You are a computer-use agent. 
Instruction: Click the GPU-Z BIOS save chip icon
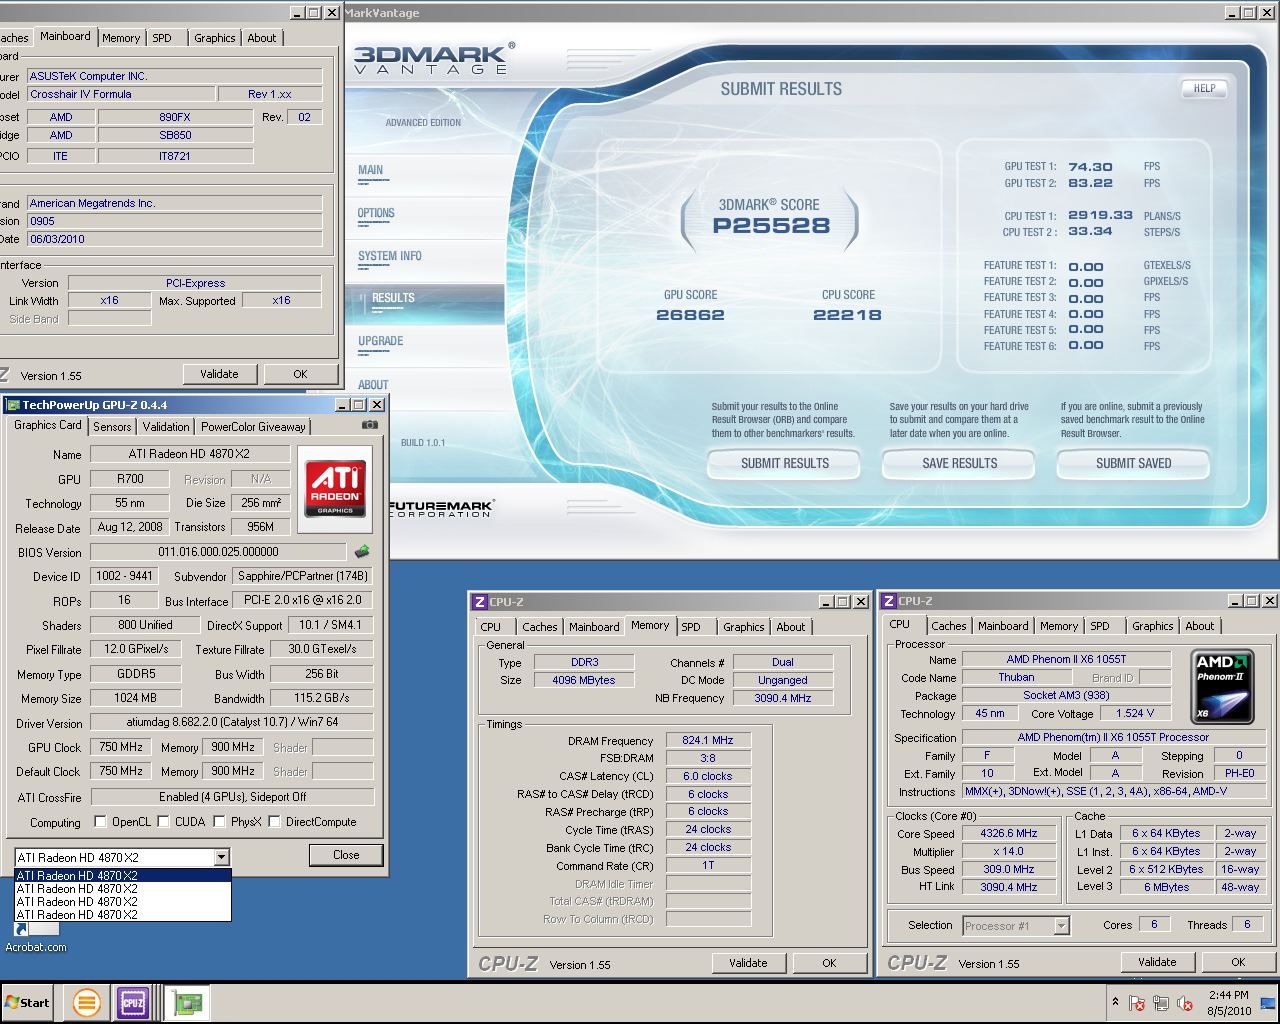tap(362, 551)
